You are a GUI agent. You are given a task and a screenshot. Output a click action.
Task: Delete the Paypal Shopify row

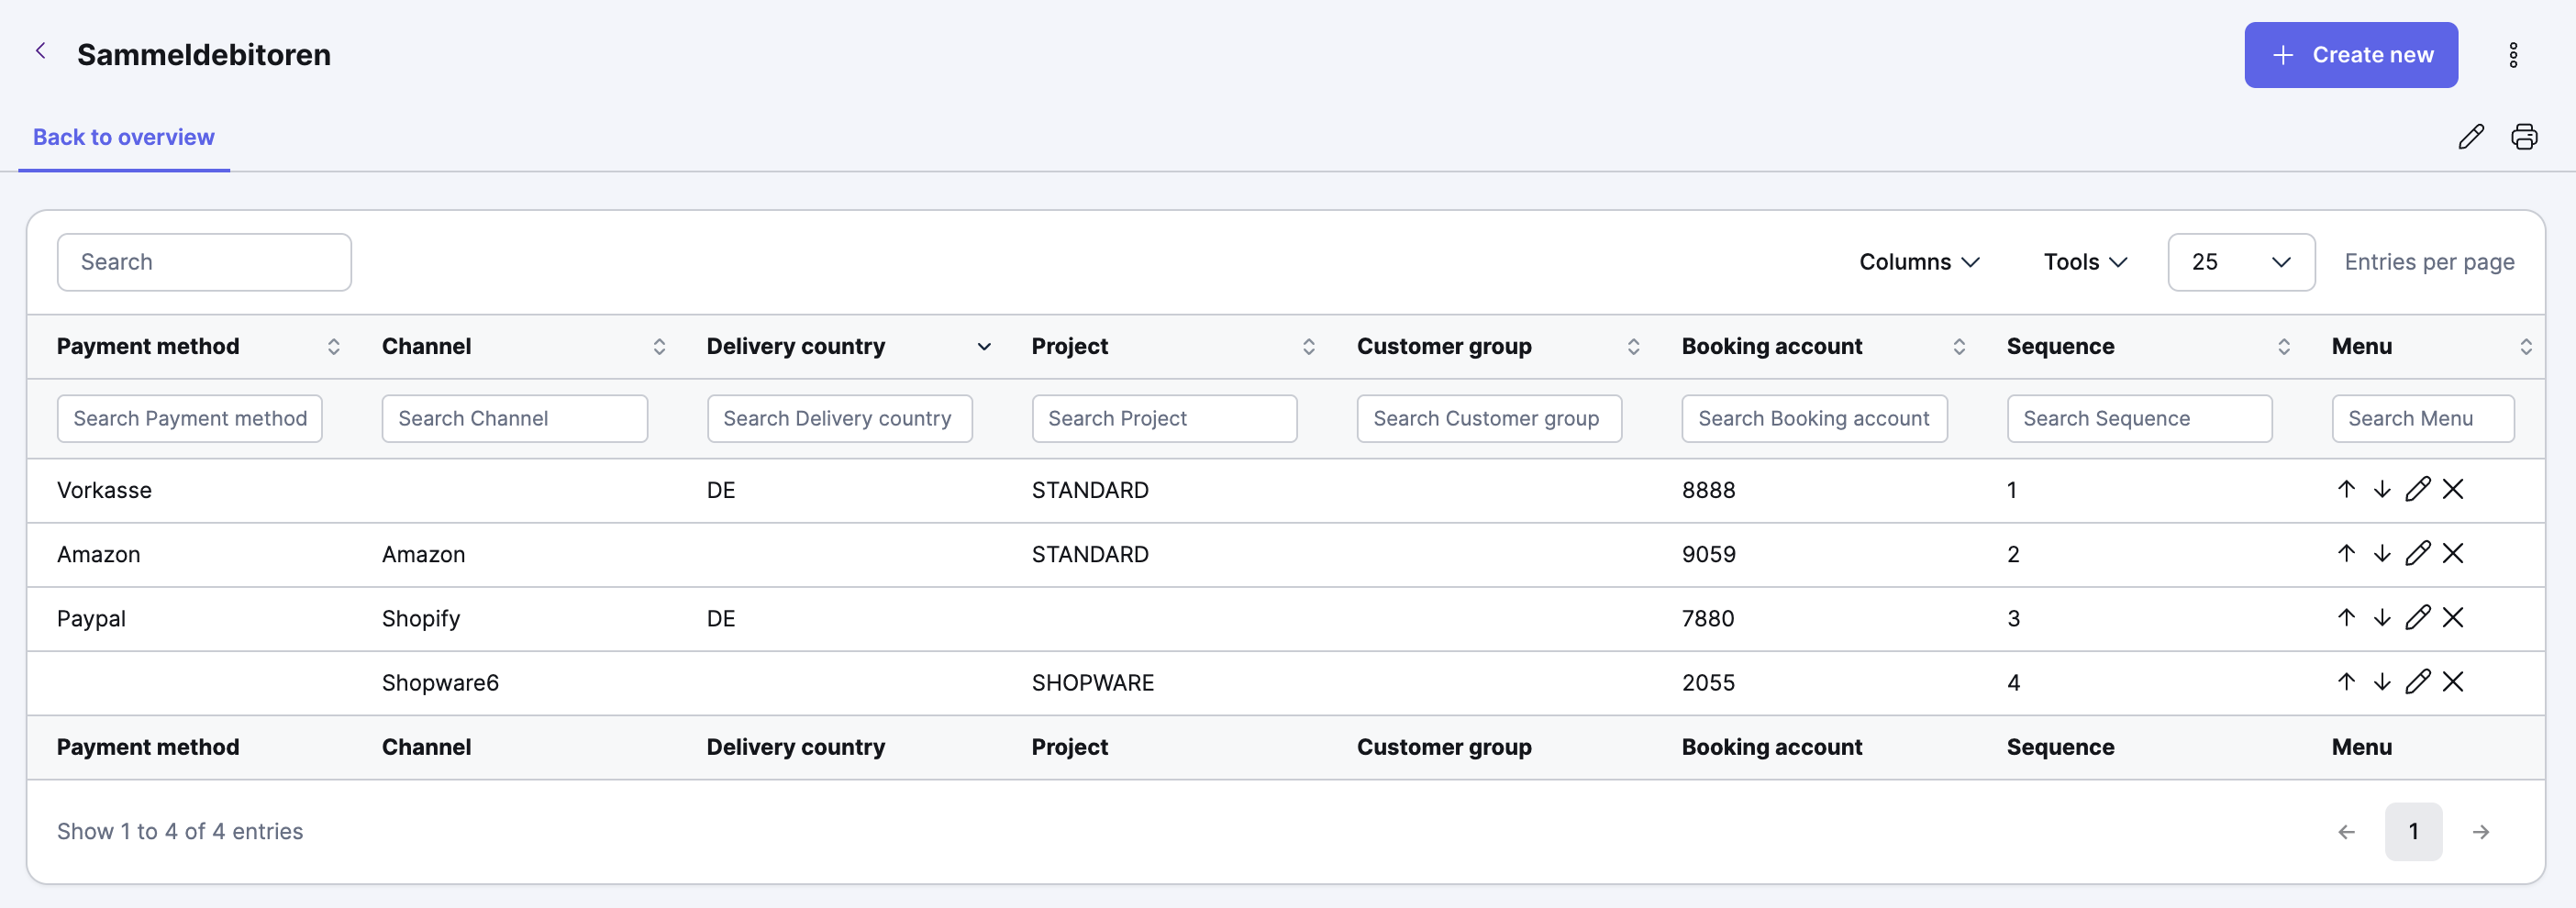tap(2453, 617)
